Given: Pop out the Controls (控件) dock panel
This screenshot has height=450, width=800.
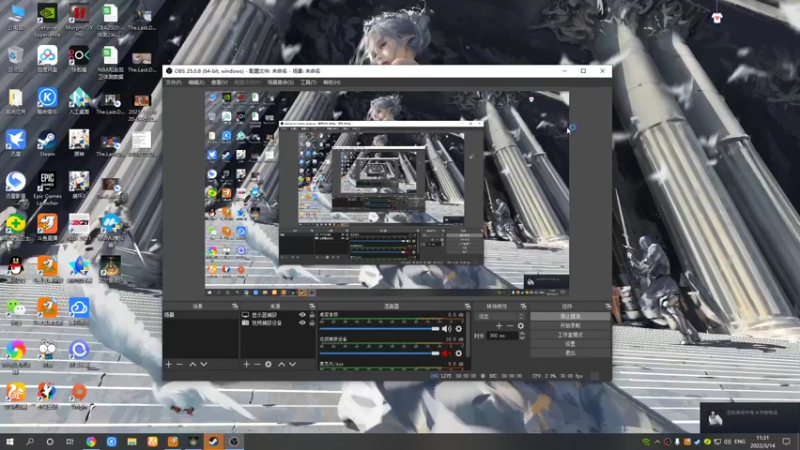Looking at the screenshot, I should (x=608, y=306).
